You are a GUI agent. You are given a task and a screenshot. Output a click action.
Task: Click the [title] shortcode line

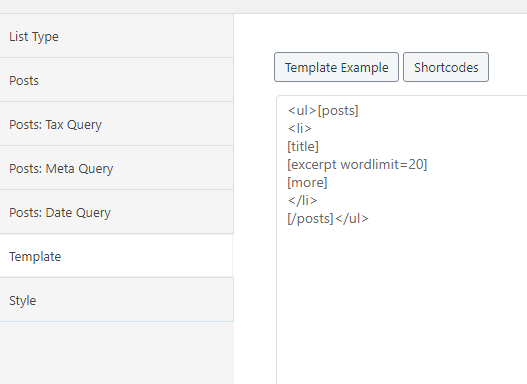tap(303, 146)
